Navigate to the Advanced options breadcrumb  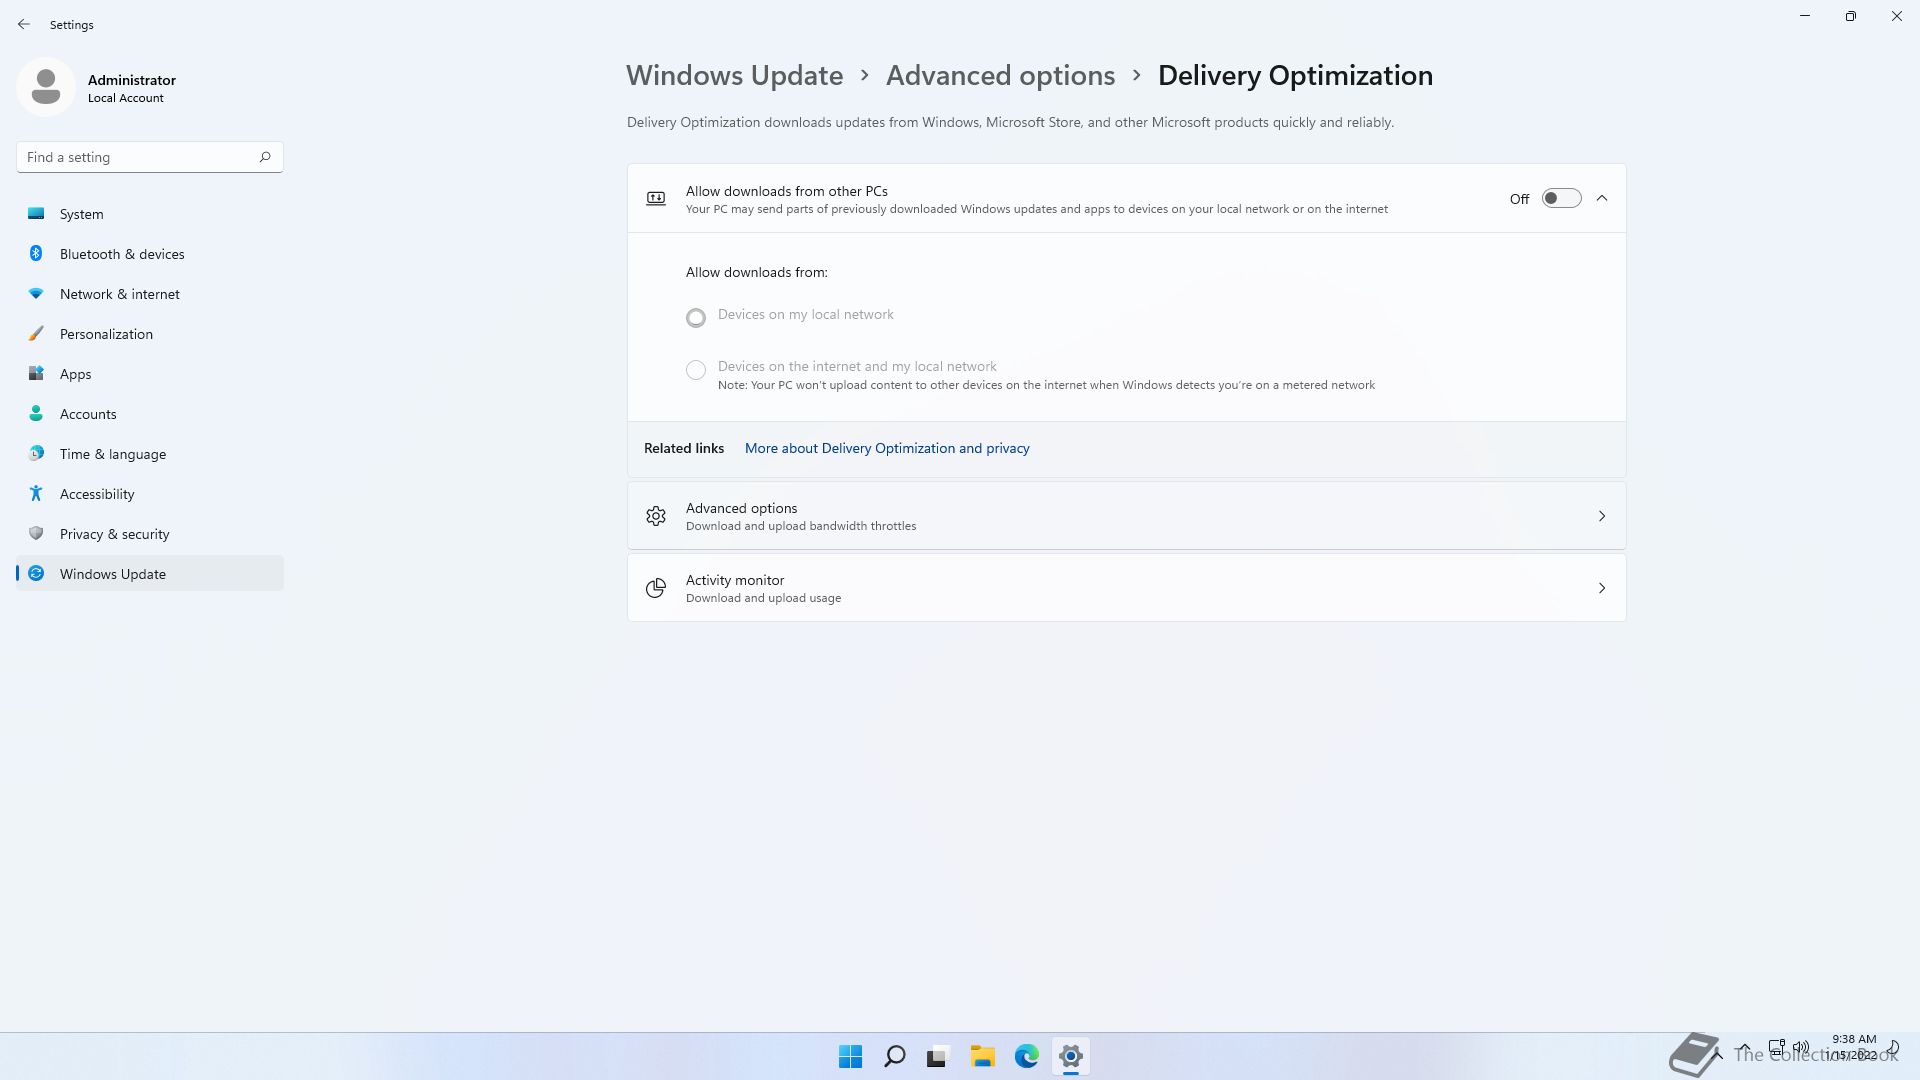[1000, 75]
